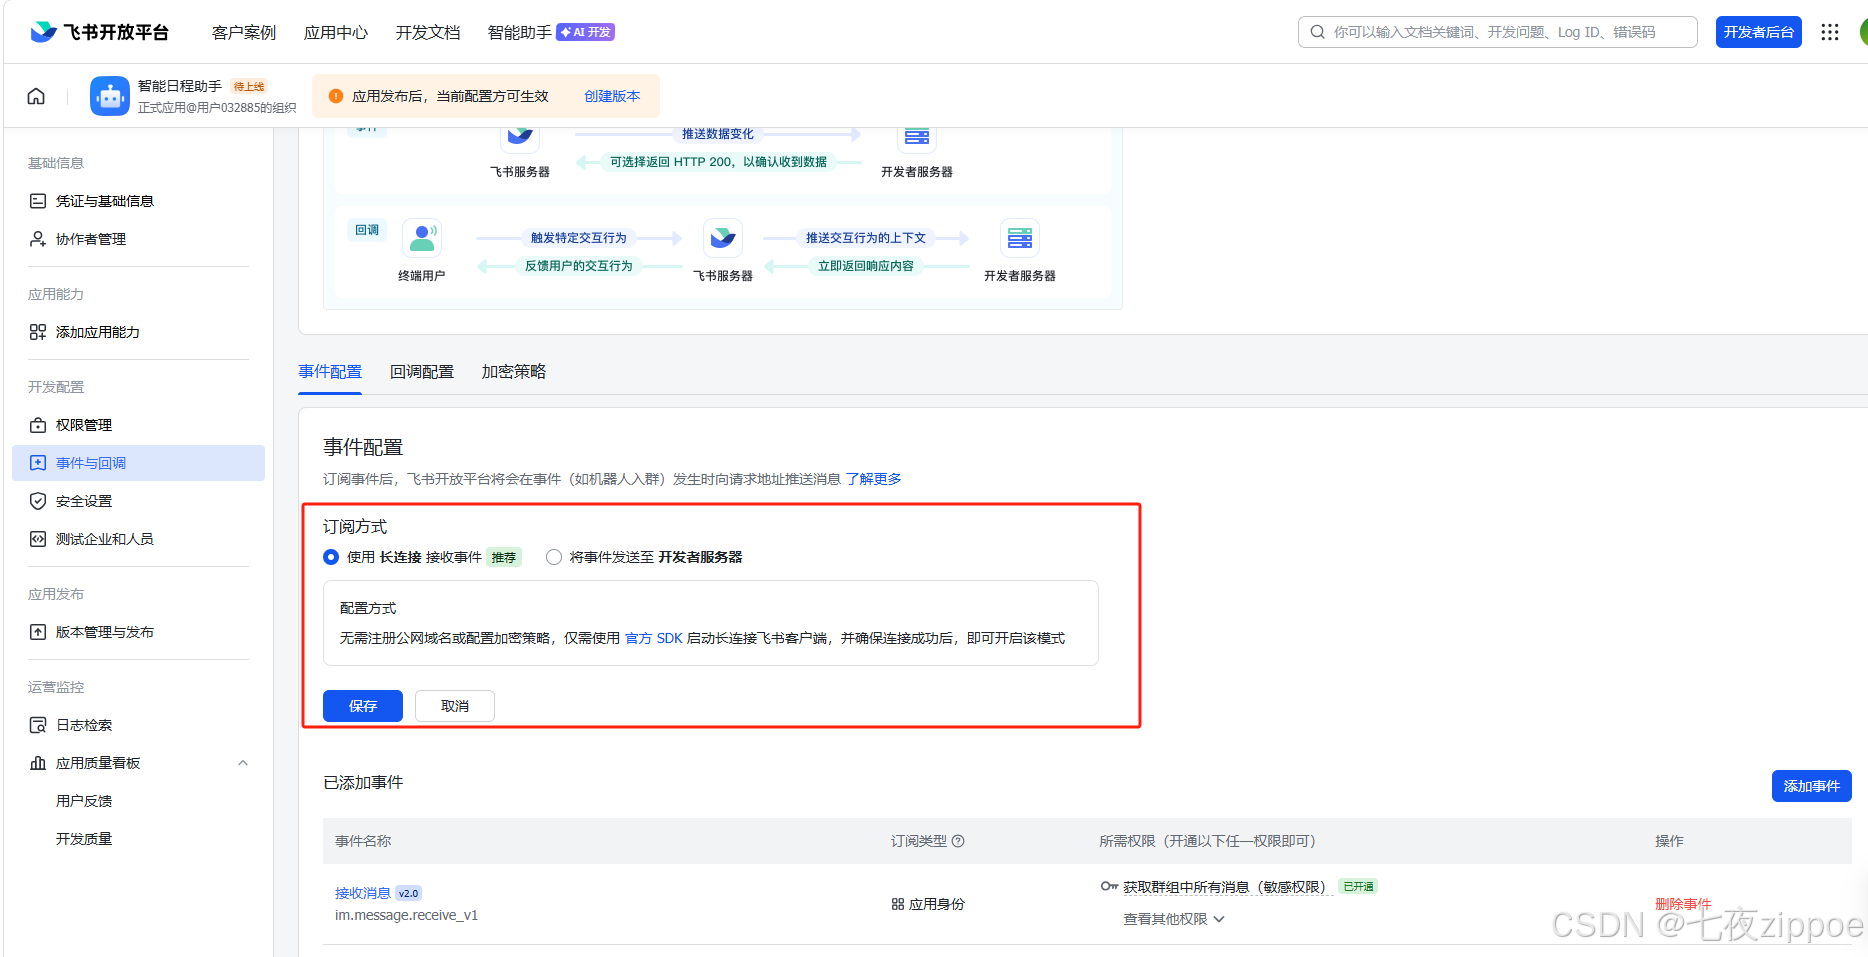Open the 应用中心 top menu
The image size is (1868, 957).
pyautogui.click(x=336, y=32)
